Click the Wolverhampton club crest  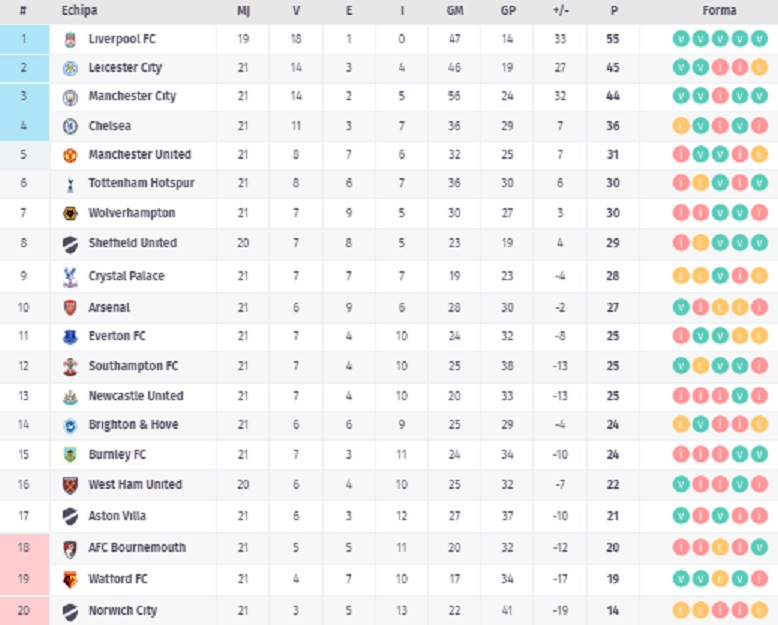coord(69,213)
